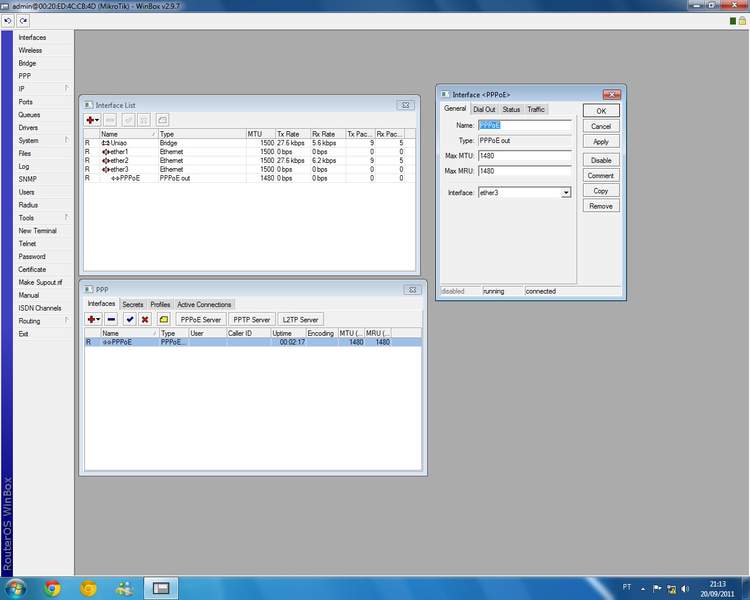Expand the IP submenu in sidebar
This screenshot has height=600, width=750.
click(x=66, y=89)
